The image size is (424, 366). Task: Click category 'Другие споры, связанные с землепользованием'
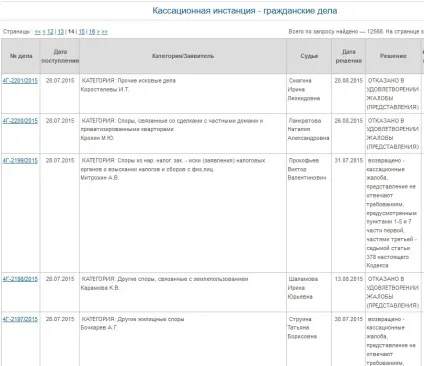coord(183,279)
